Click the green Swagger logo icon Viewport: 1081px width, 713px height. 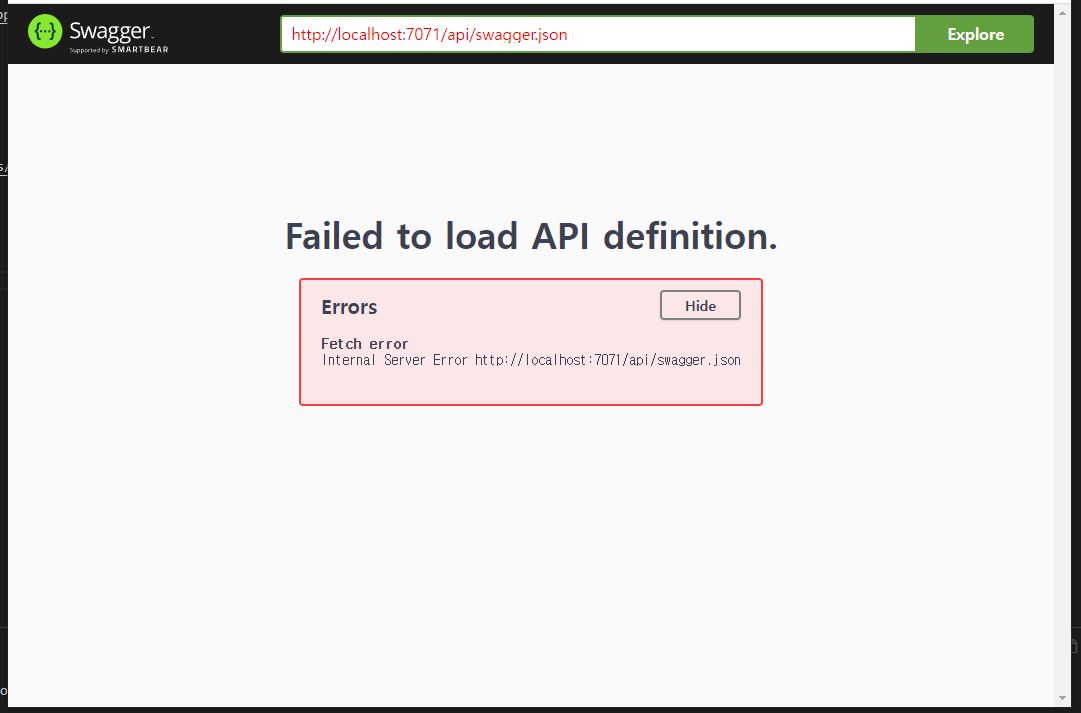point(45,32)
